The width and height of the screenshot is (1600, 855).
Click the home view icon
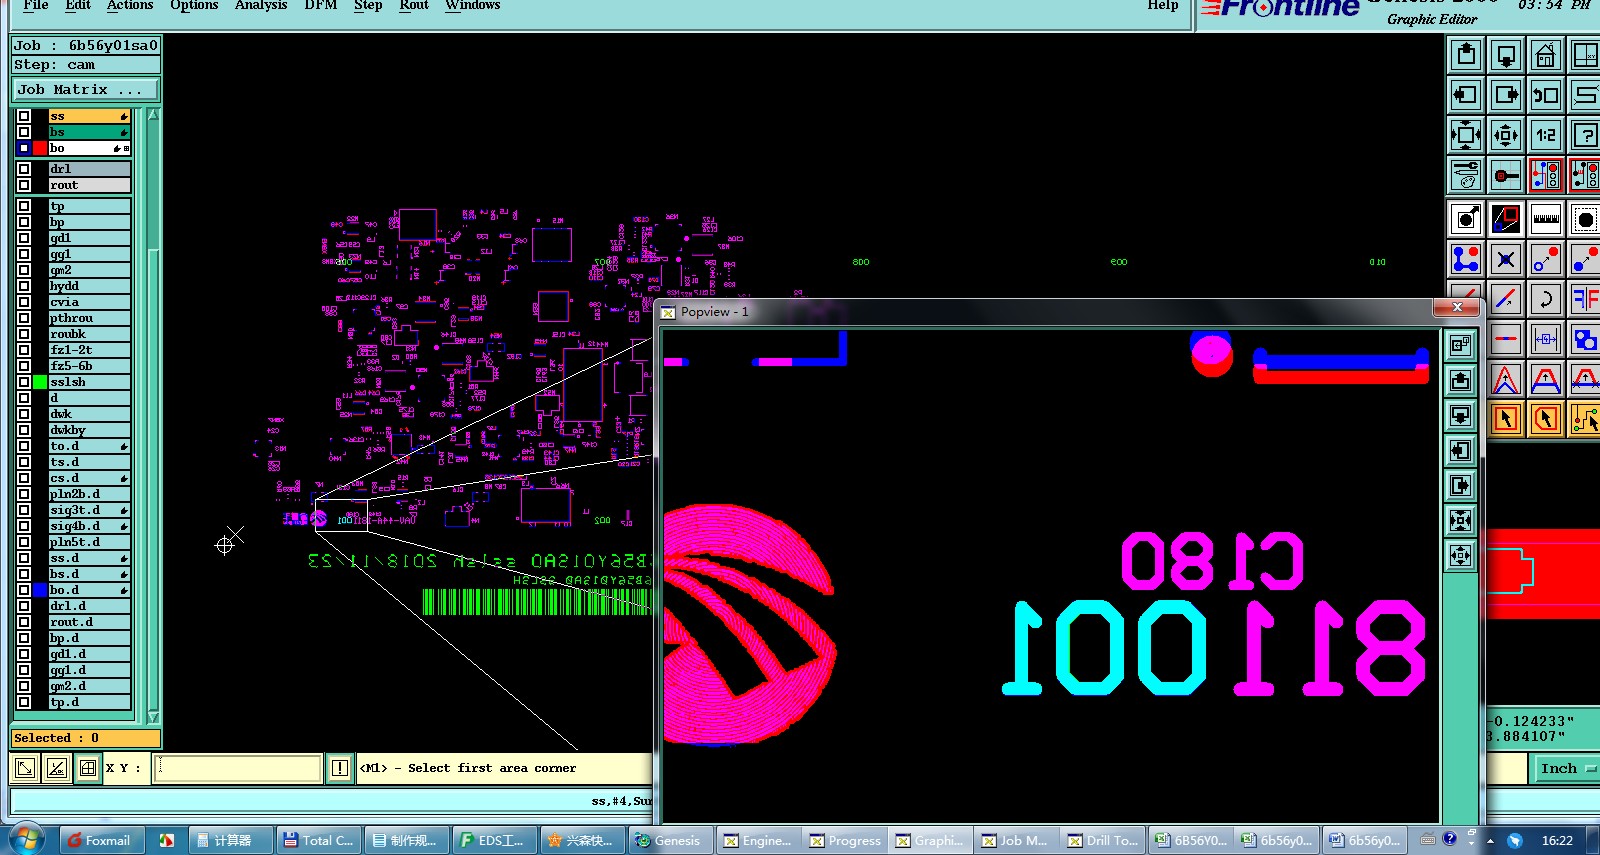coord(1546,54)
